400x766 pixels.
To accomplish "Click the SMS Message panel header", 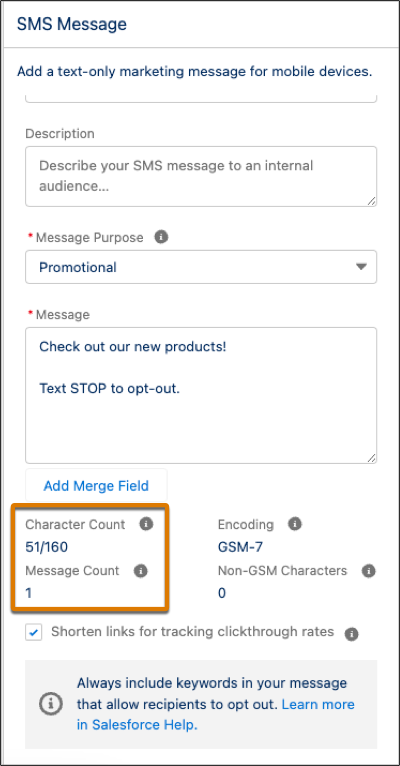I will (x=72, y=24).
